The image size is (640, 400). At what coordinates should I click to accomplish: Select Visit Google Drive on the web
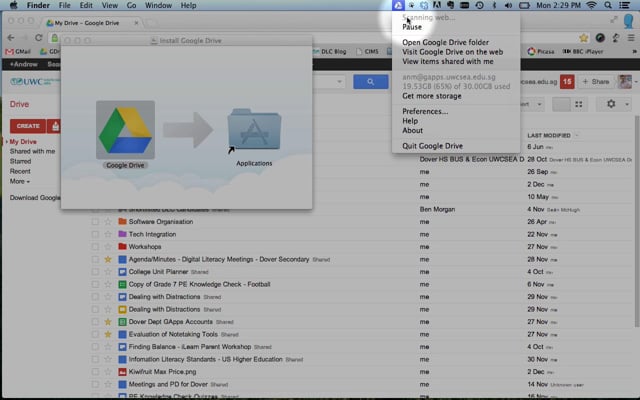(x=452, y=52)
